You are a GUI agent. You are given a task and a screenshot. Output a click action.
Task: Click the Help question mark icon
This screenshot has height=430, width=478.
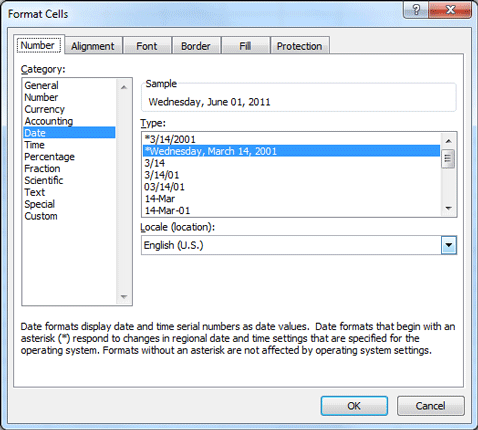click(x=416, y=10)
